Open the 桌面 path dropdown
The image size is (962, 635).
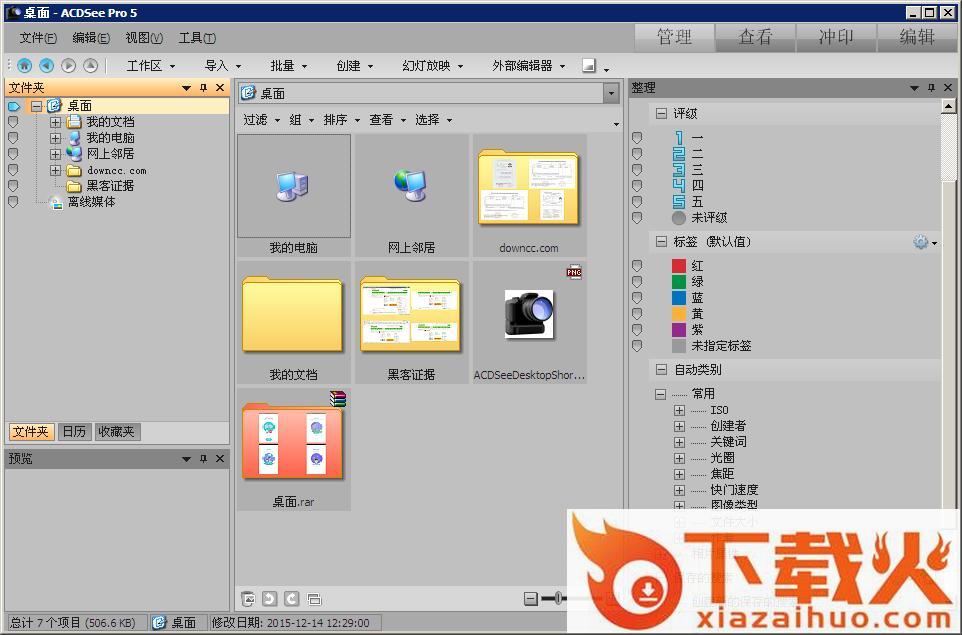coord(610,93)
